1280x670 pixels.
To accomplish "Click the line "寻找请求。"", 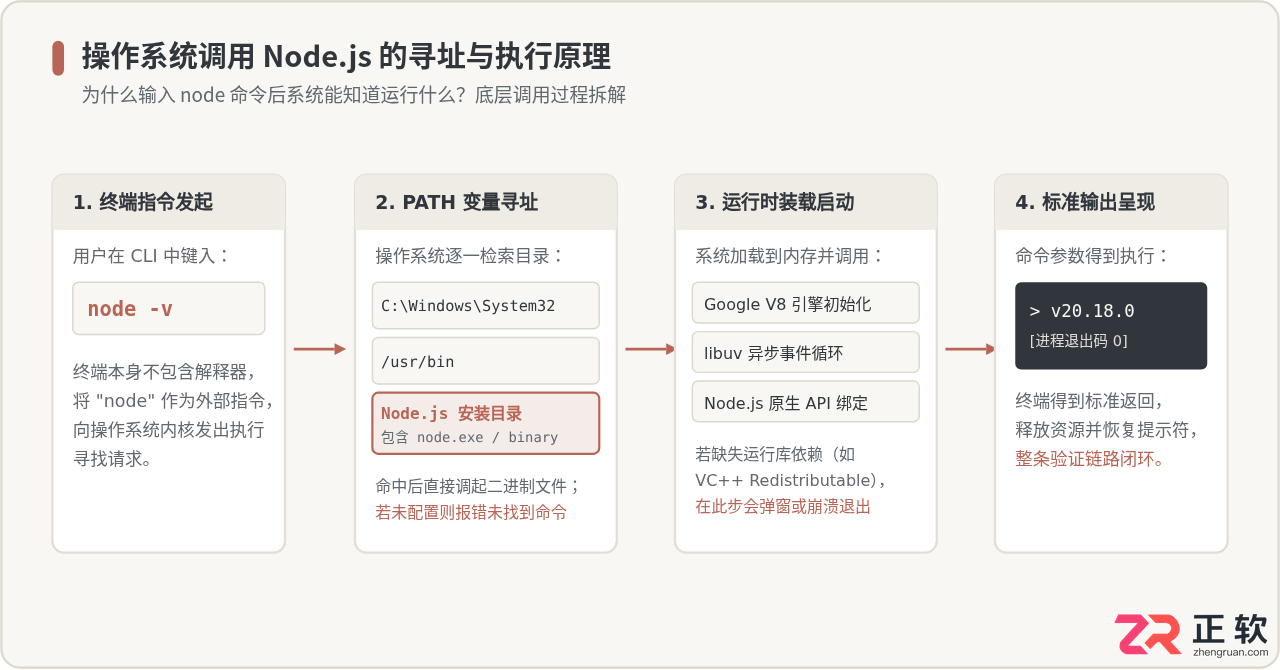I will tap(113, 459).
